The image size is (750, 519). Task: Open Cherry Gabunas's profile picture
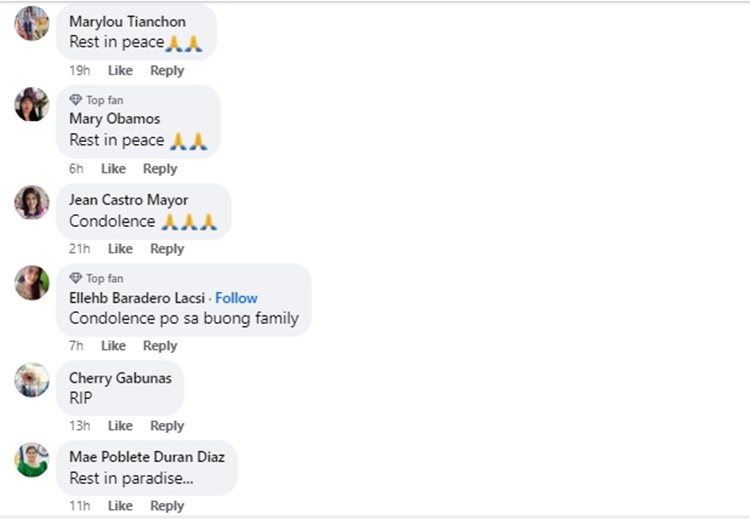coord(31,380)
